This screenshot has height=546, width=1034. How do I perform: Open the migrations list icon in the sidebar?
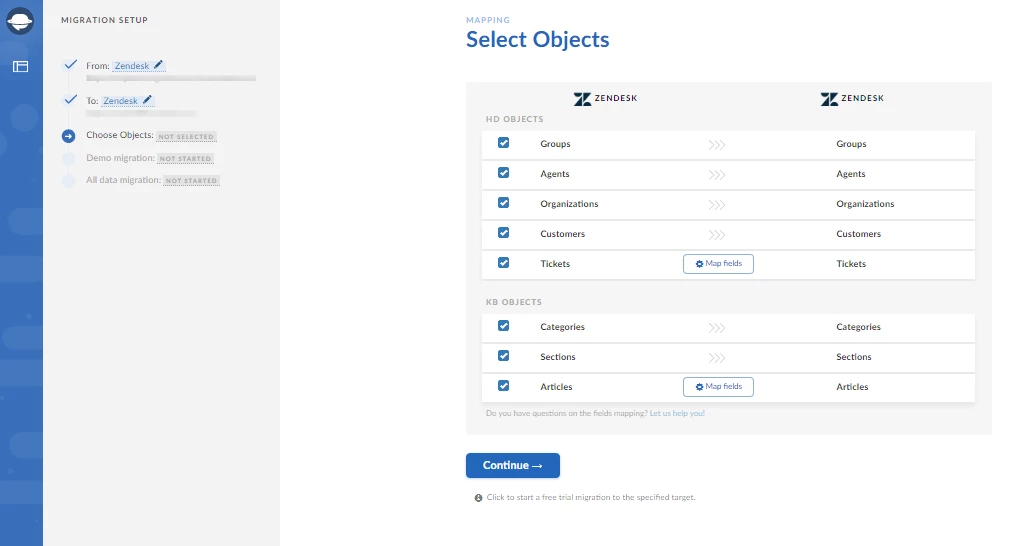pos(20,67)
